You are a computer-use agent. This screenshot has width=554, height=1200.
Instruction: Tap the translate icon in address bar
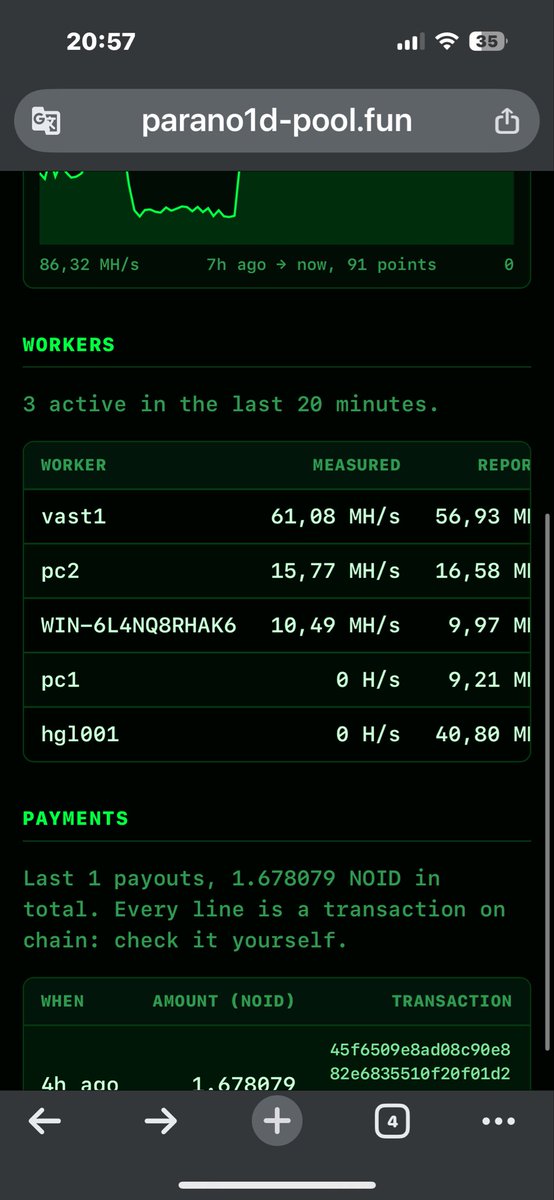pos(47,122)
